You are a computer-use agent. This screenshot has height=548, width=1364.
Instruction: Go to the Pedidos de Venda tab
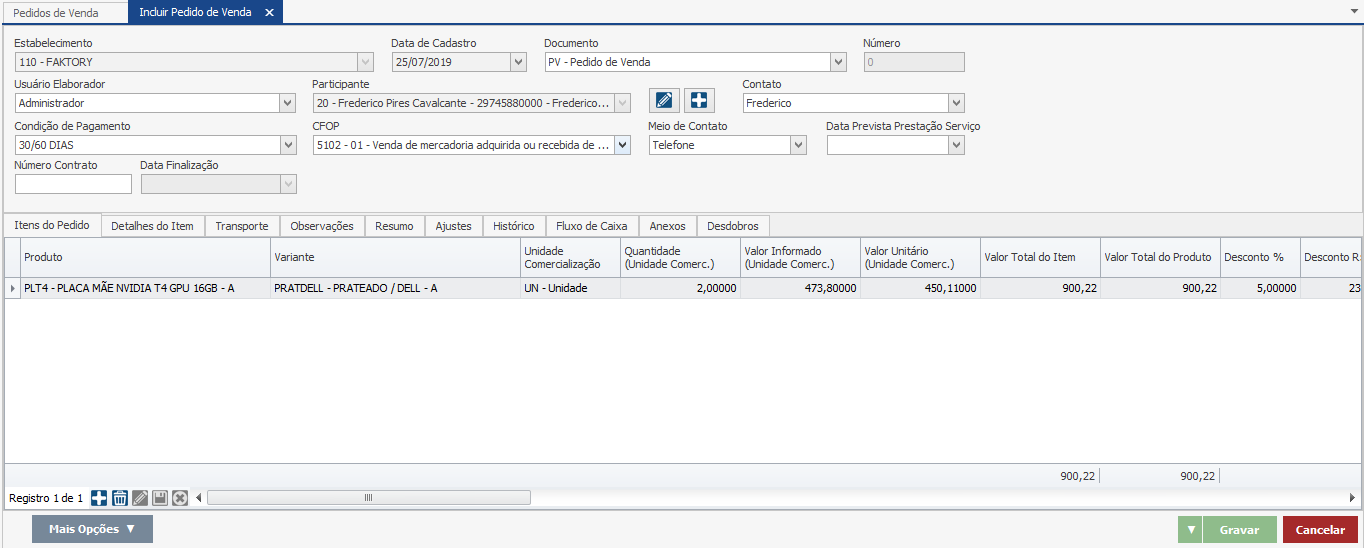tap(55, 12)
